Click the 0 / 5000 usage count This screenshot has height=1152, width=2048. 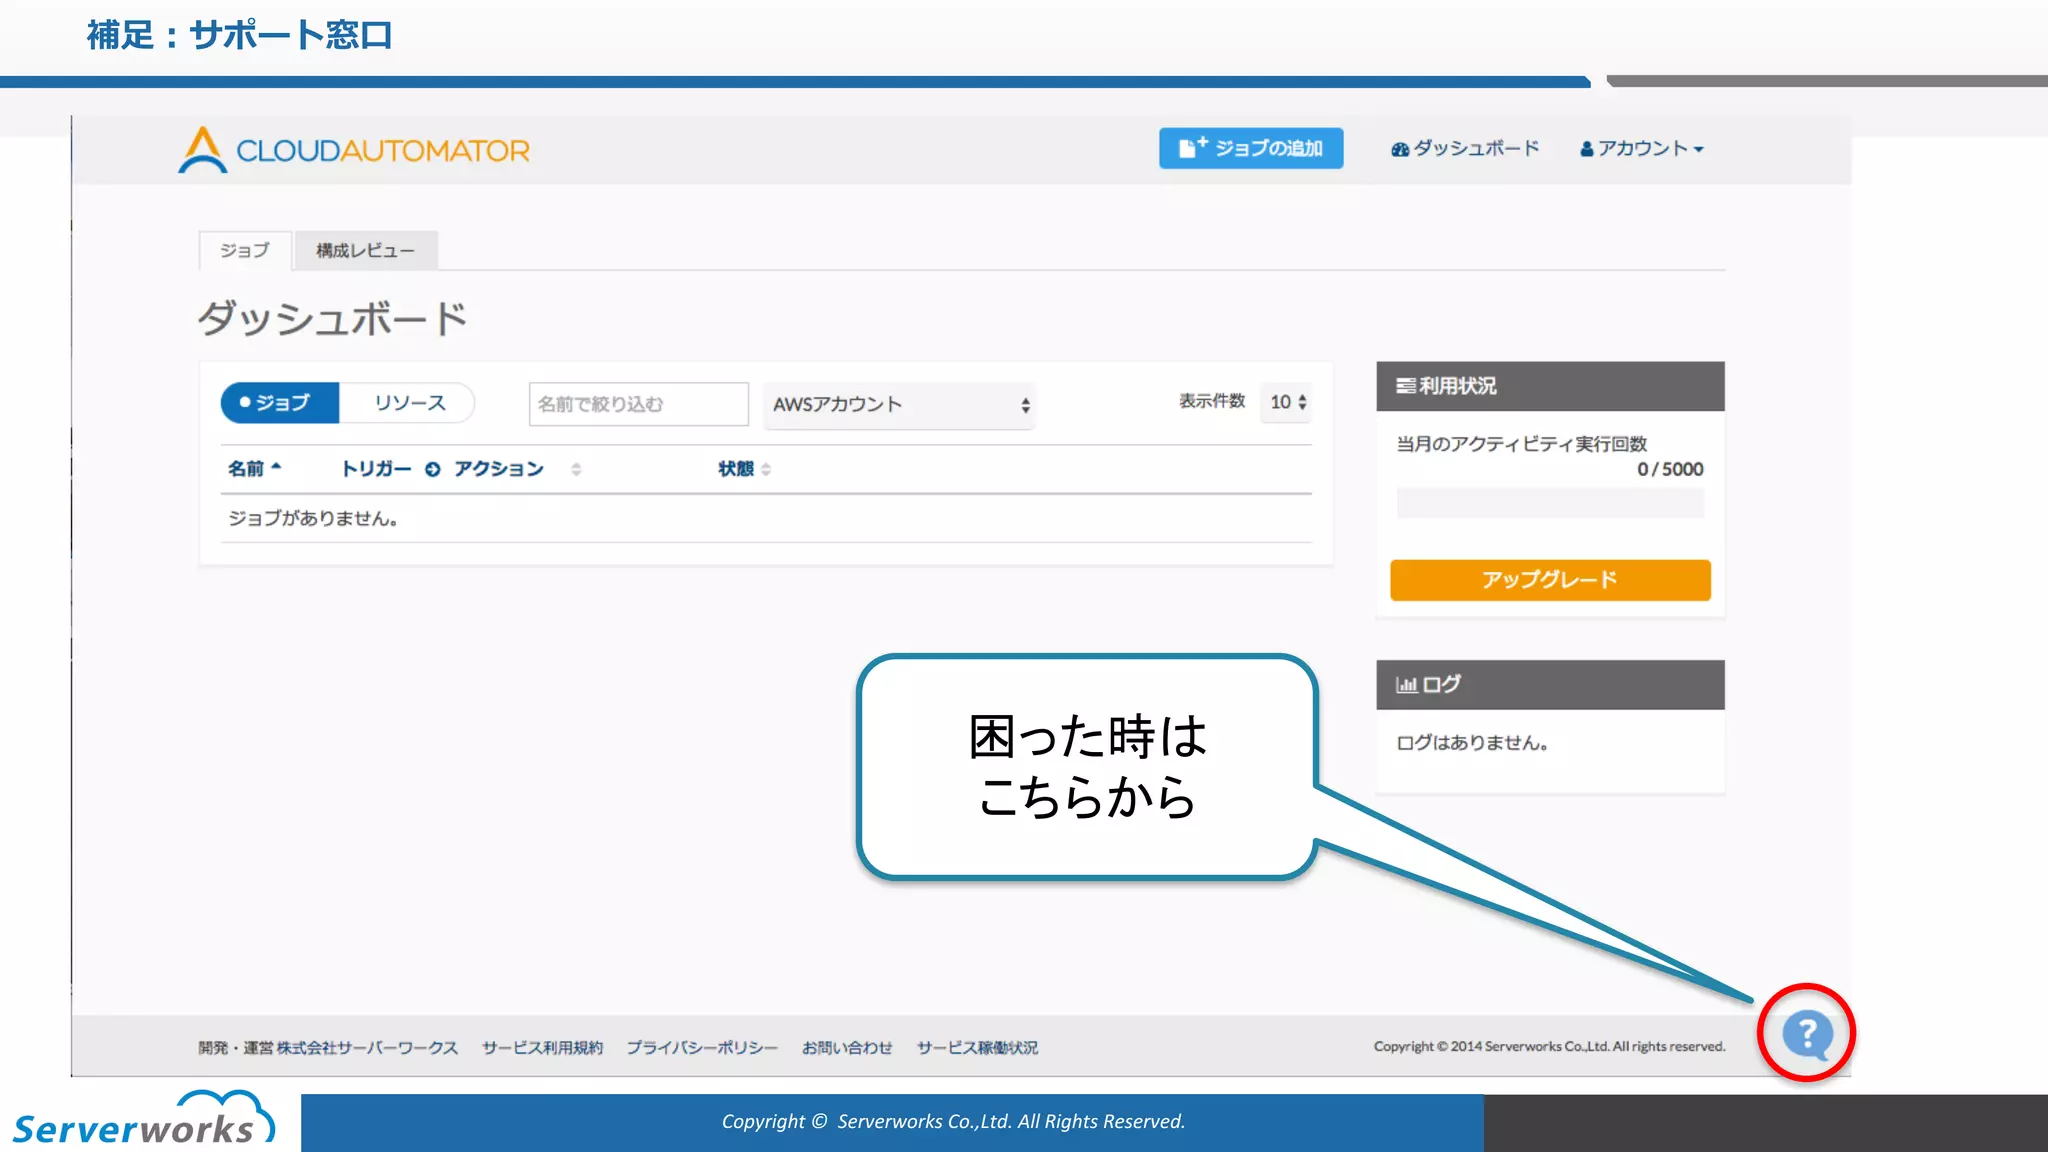pyautogui.click(x=1670, y=469)
